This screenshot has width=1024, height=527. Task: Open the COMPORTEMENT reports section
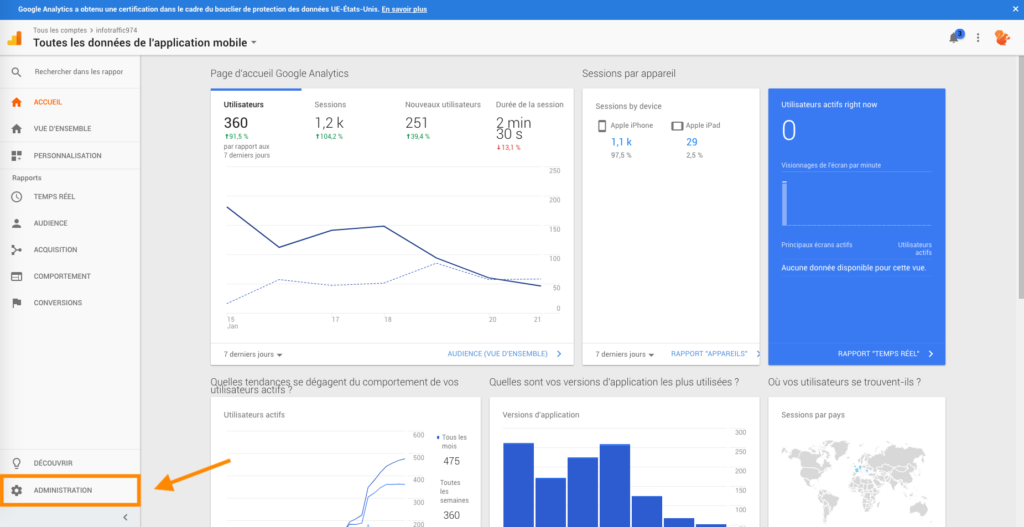[x=62, y=276]
